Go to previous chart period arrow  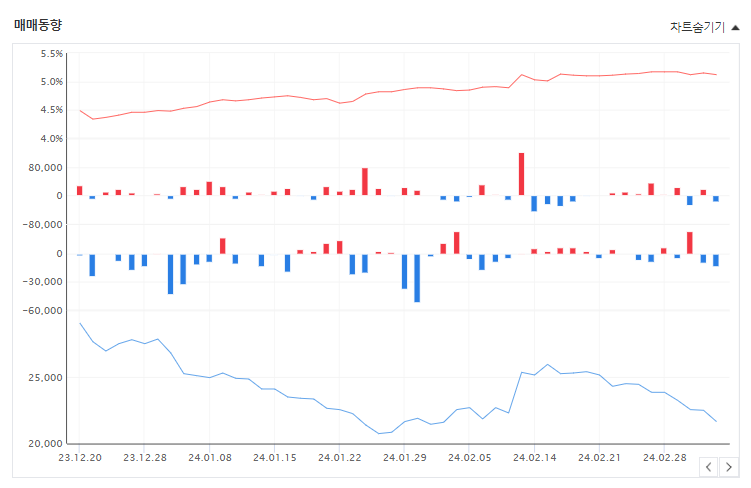point(708,467)
